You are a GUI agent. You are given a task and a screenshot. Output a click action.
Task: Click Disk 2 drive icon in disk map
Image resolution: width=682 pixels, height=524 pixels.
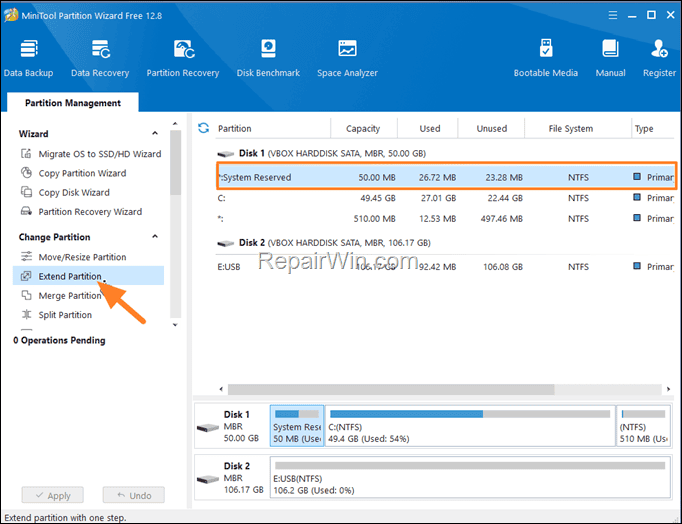(x=207, y=479)
